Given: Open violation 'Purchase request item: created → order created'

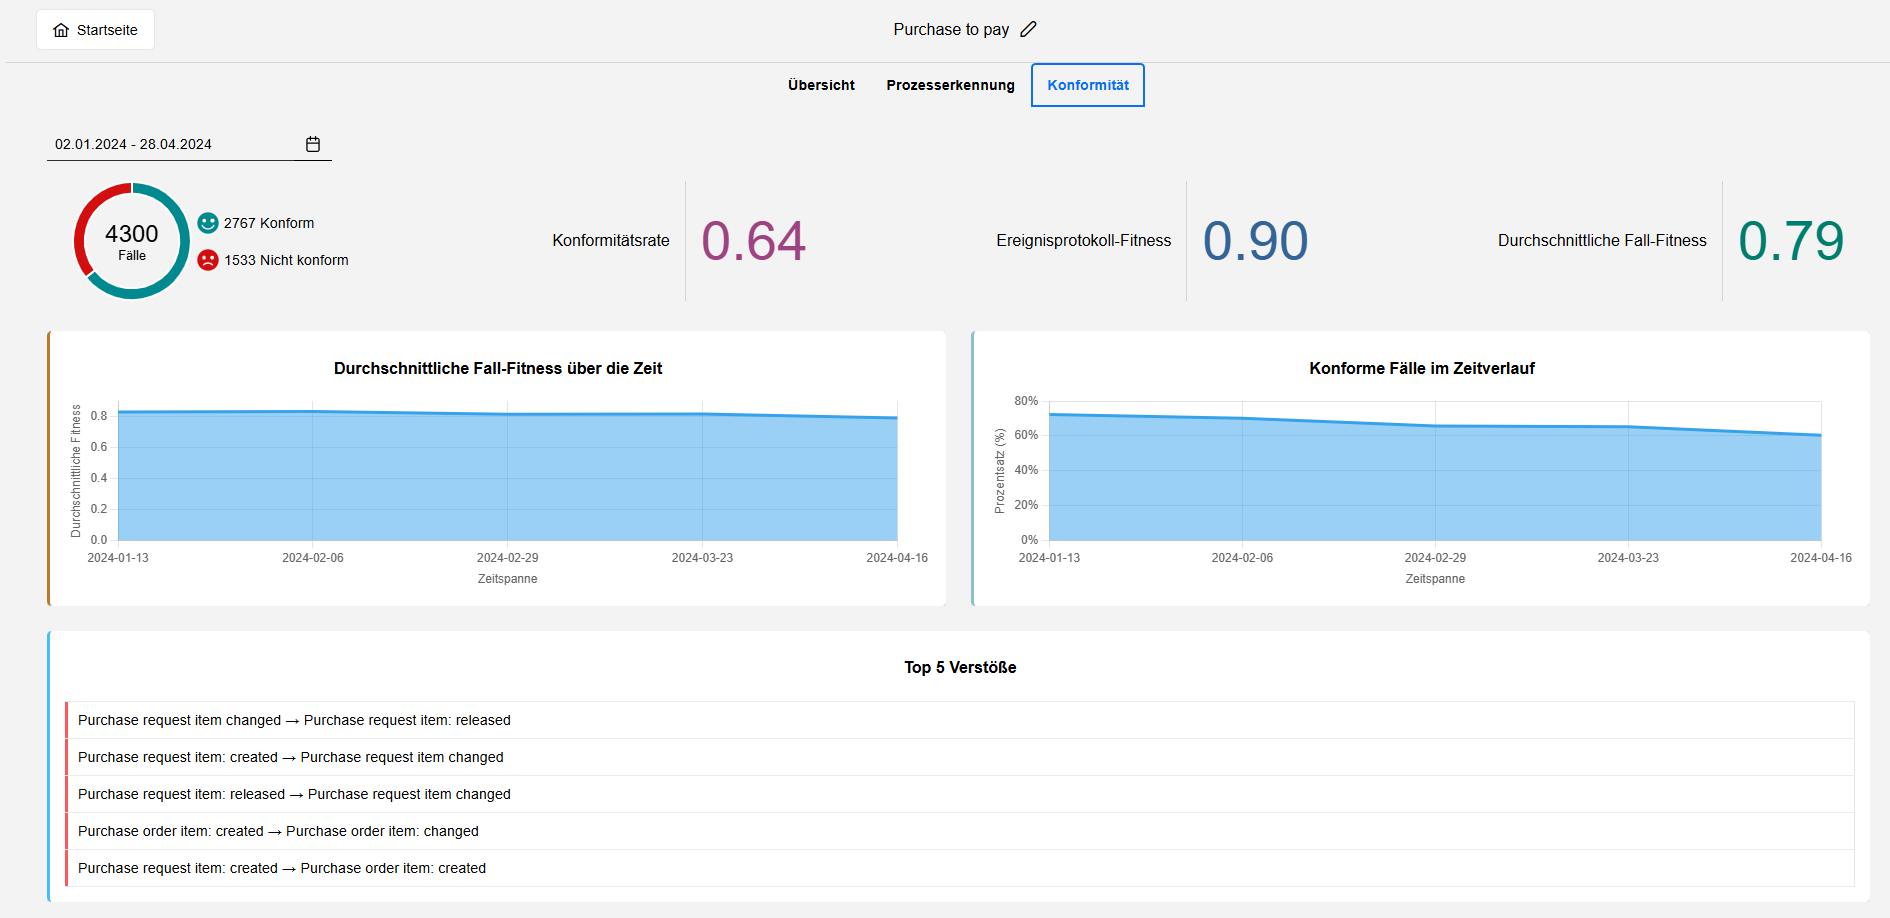Looking at the screenshot, I should (x=282, y=868).
